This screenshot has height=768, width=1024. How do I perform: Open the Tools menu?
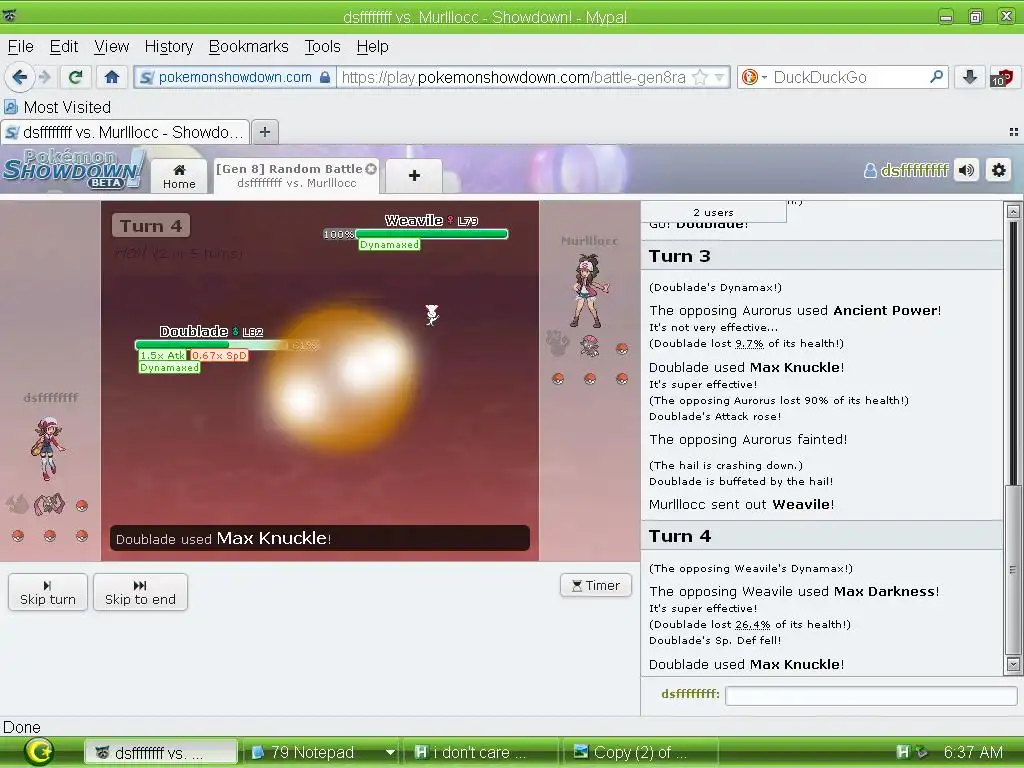tap(322, 46)
